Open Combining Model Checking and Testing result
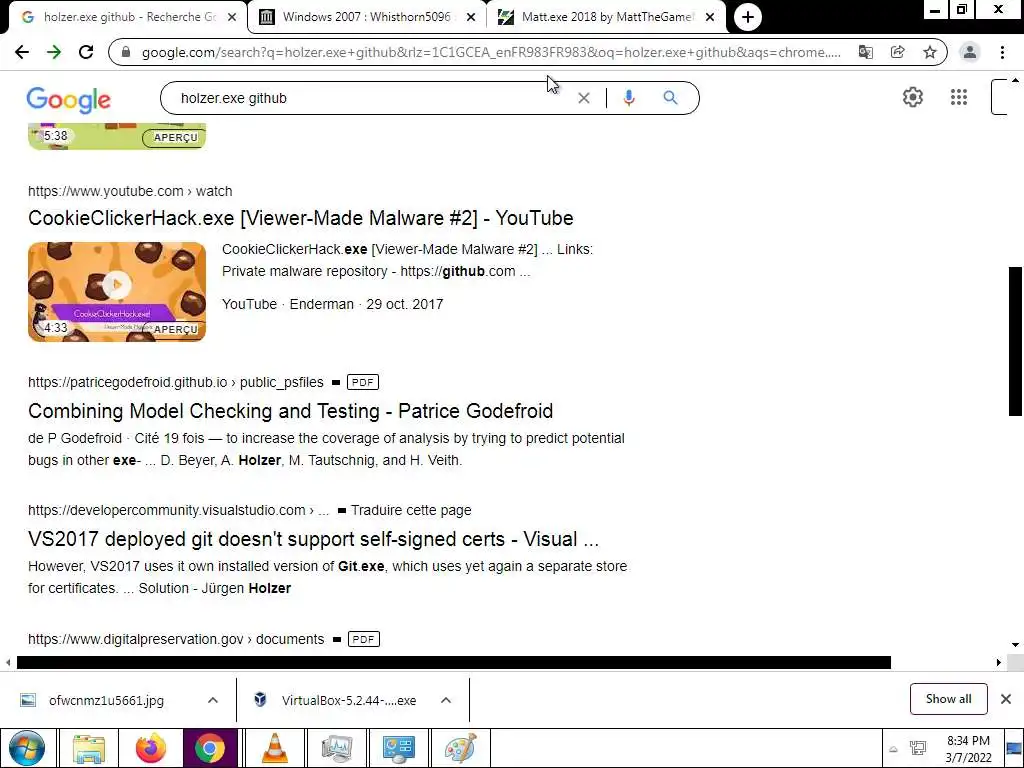1024x768 pixels. [x=291, y=411]
